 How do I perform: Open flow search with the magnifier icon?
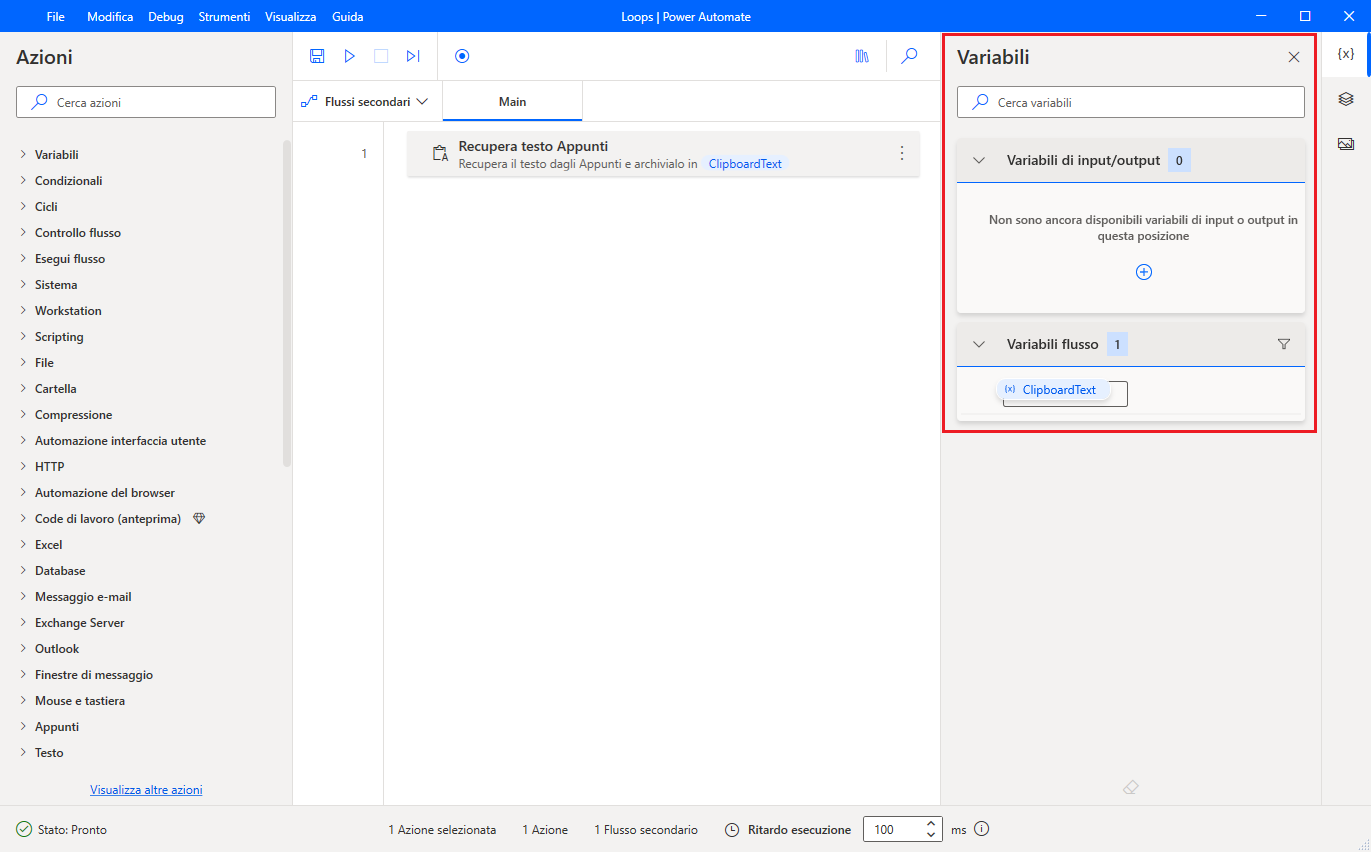(x=909, y=56)
